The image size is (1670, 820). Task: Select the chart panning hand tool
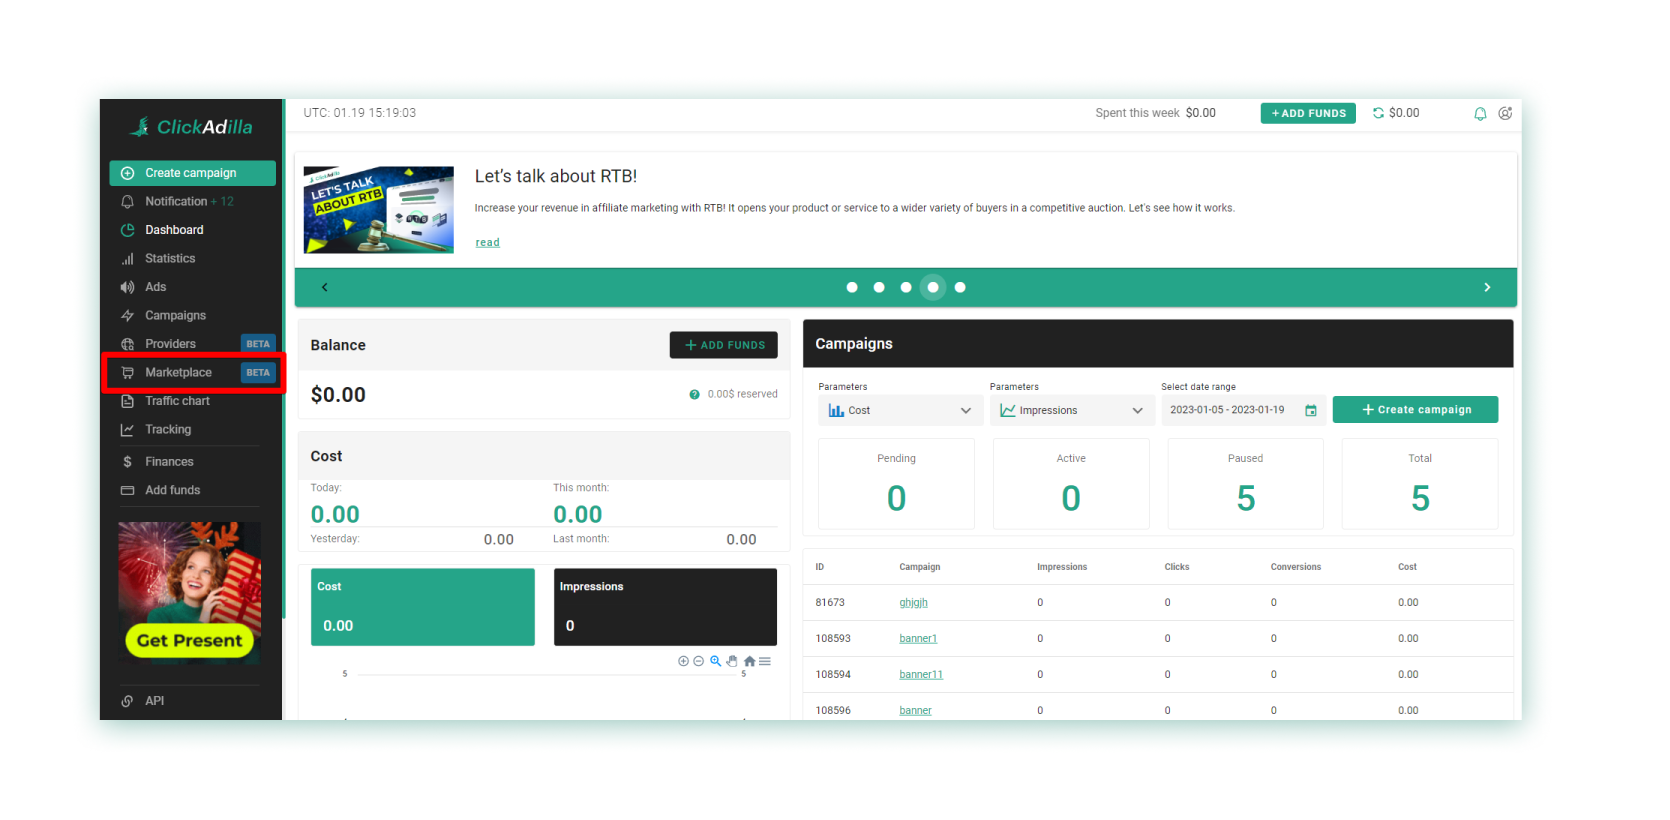pyautogui.click(x=732, y=661)
